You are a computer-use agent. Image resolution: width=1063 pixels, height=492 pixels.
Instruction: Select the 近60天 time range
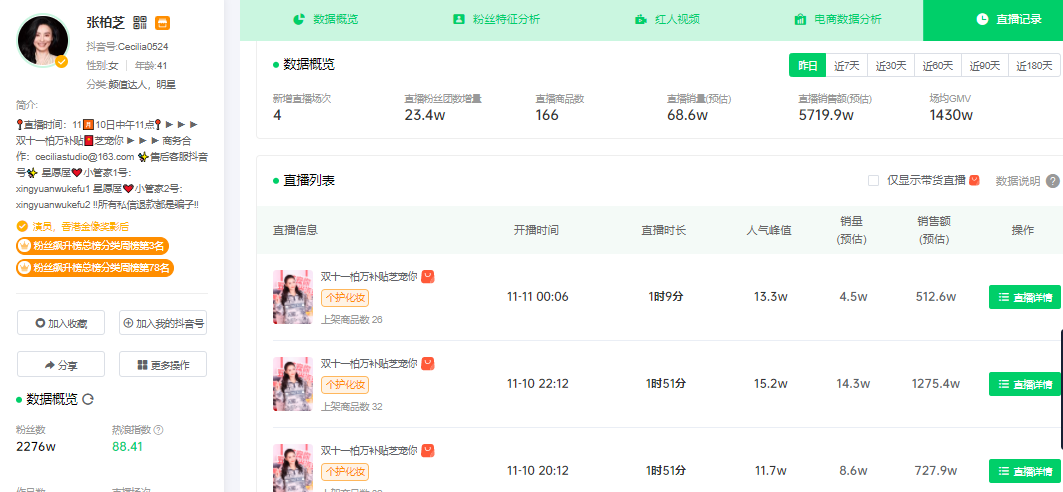938,66
